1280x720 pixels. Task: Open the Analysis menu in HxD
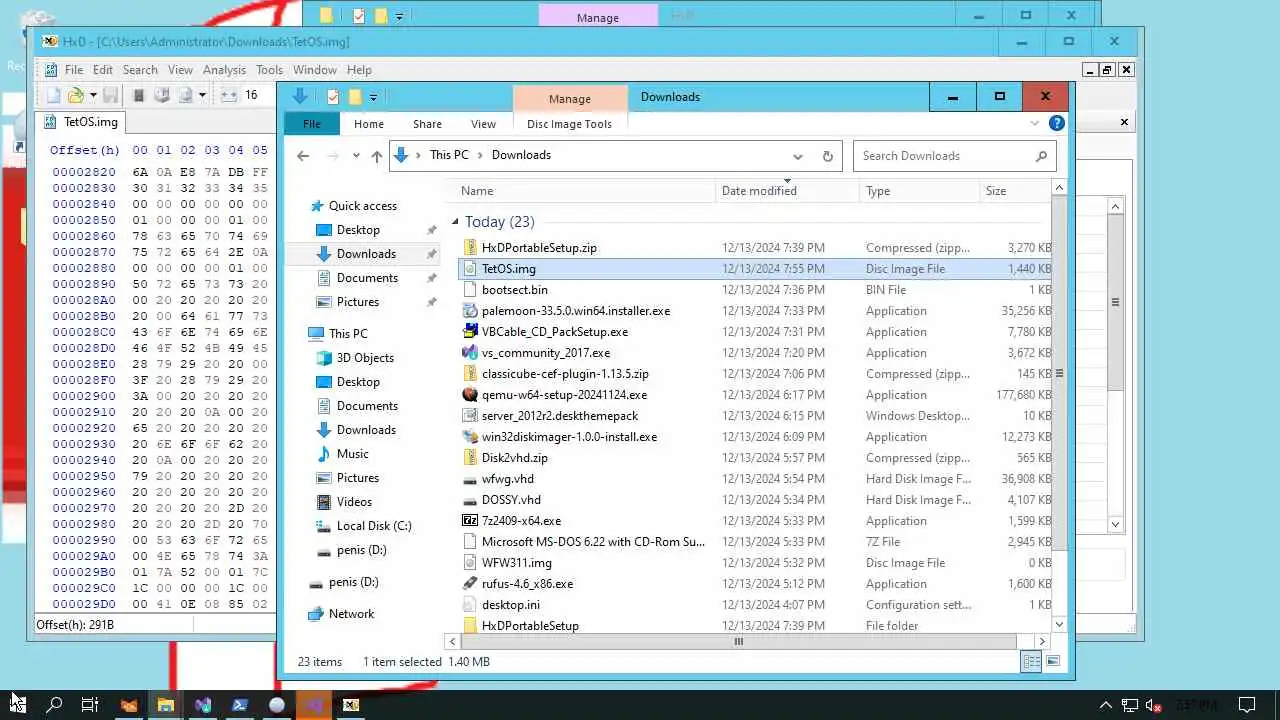coord(224,70)
